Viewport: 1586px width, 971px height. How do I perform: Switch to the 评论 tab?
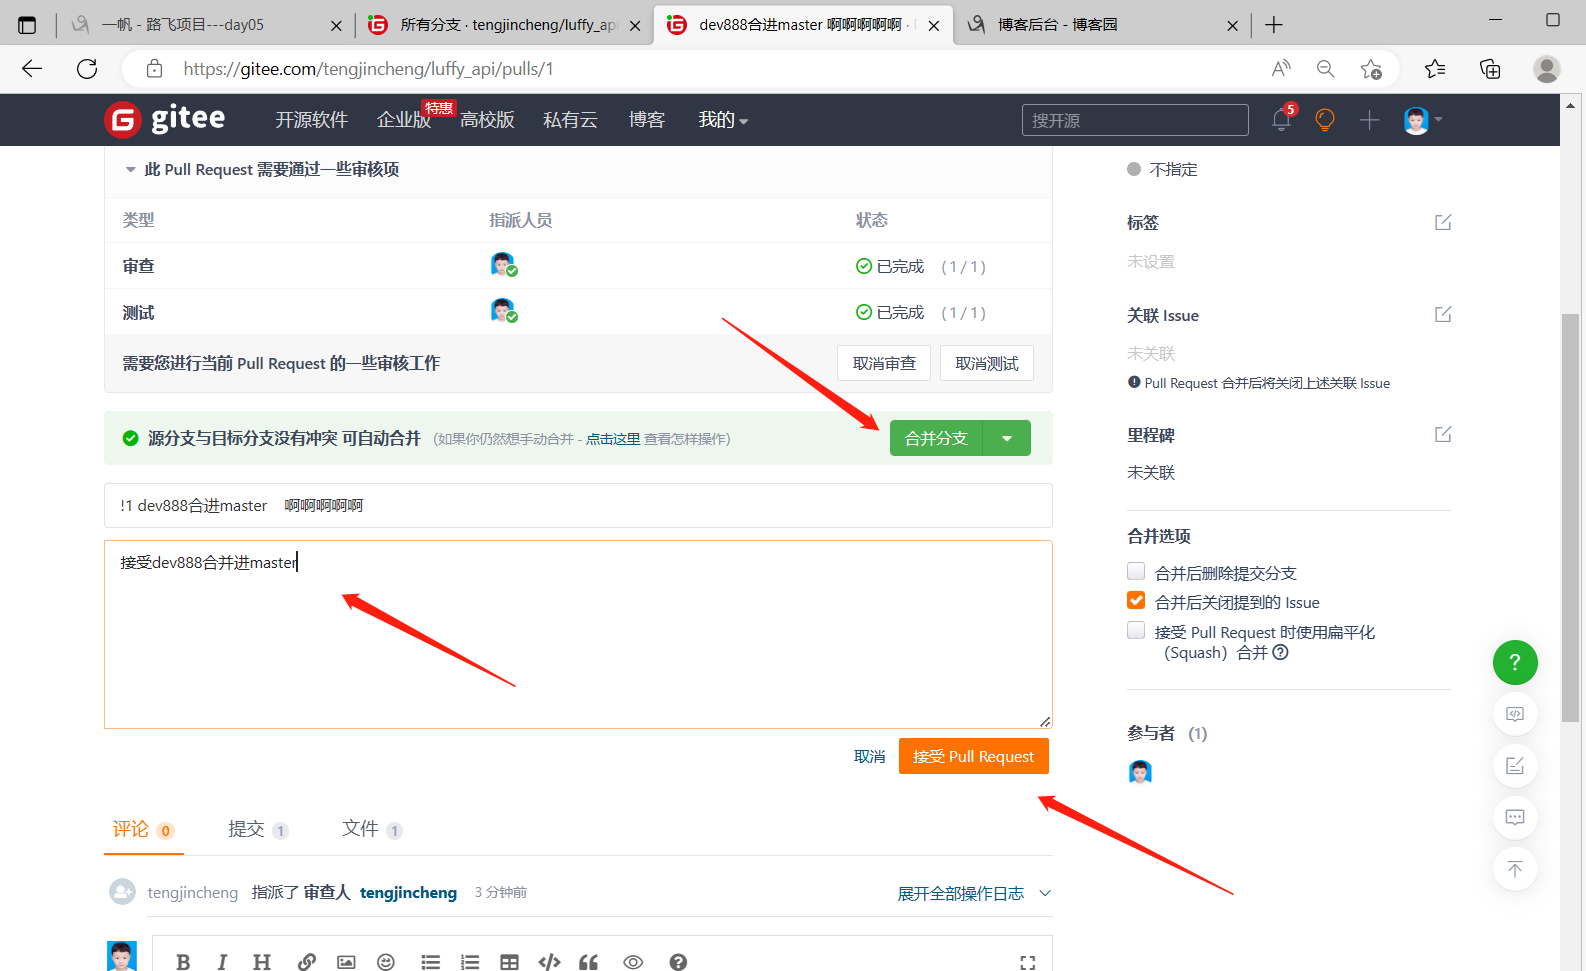(143, 829)
